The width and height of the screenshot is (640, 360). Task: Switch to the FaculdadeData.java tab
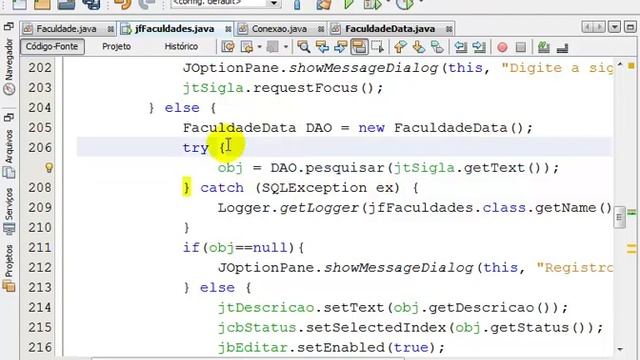pyautogui.click(x=390, y=29)
